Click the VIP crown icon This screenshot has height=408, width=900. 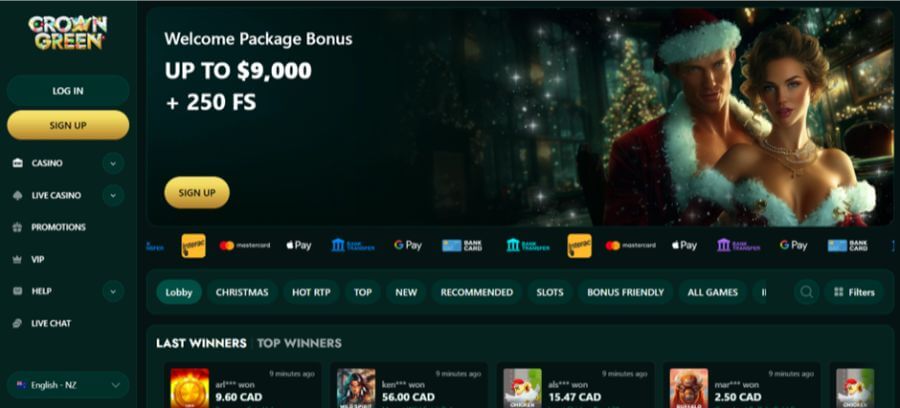17,259
